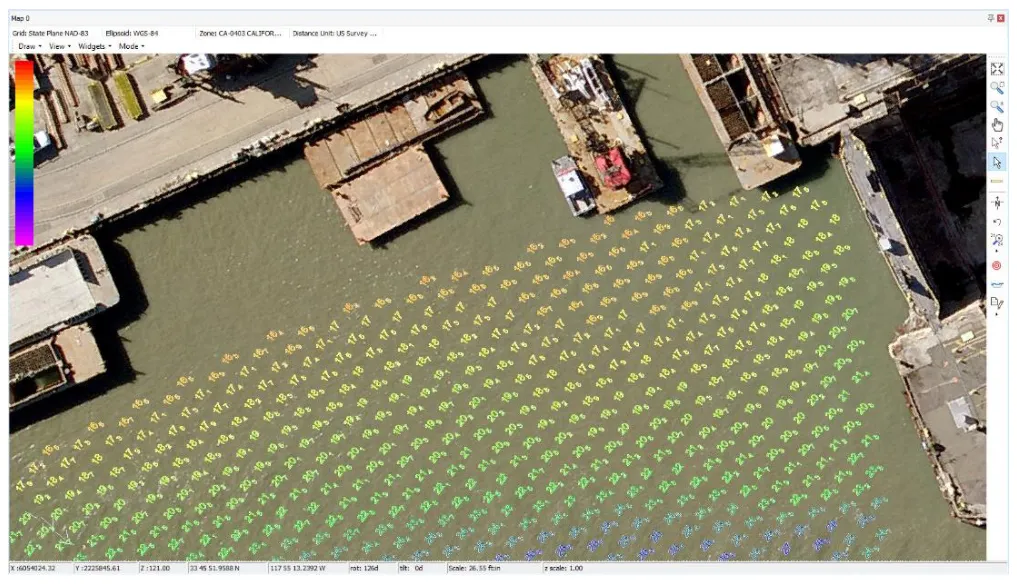1017x584 pixels.
Task: Open the View dropdown menu
Action: point(60,46)
